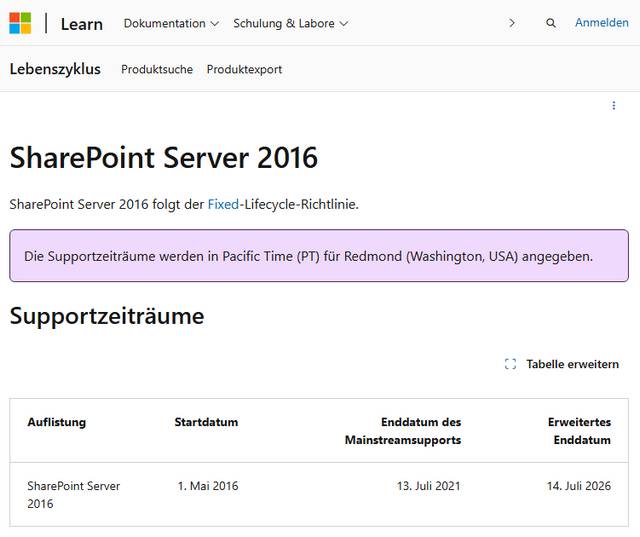Click the Auflistung column header
The width and height of the screenshot is (640, 537).
tap(57, 422)
